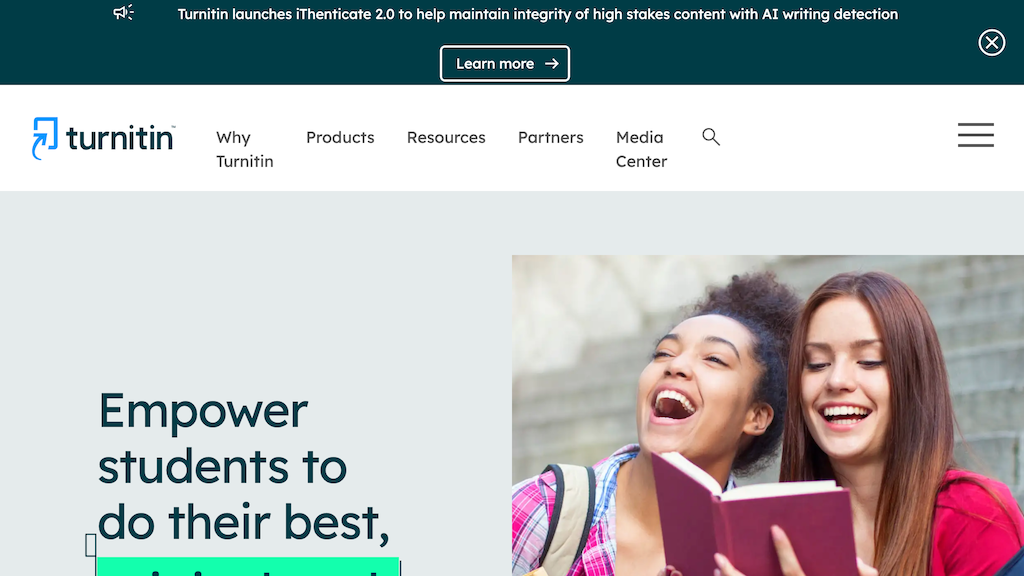This screenshot has height=576, width=1024.
Task: Click the hero photo of laughing students
Action: pos(768,415)
